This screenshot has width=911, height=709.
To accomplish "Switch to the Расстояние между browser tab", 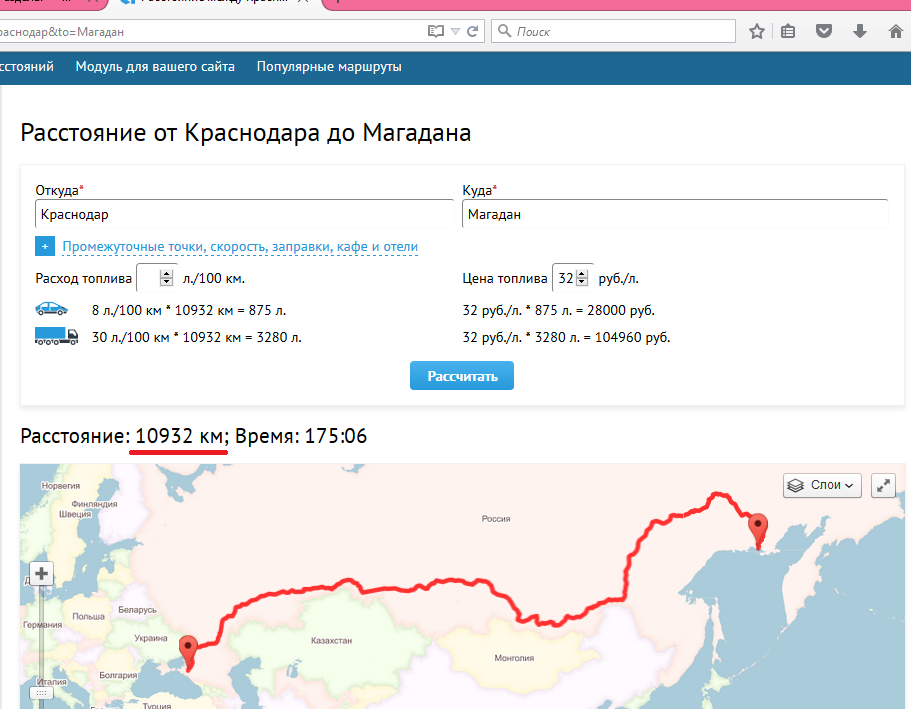I will (210, 3).
